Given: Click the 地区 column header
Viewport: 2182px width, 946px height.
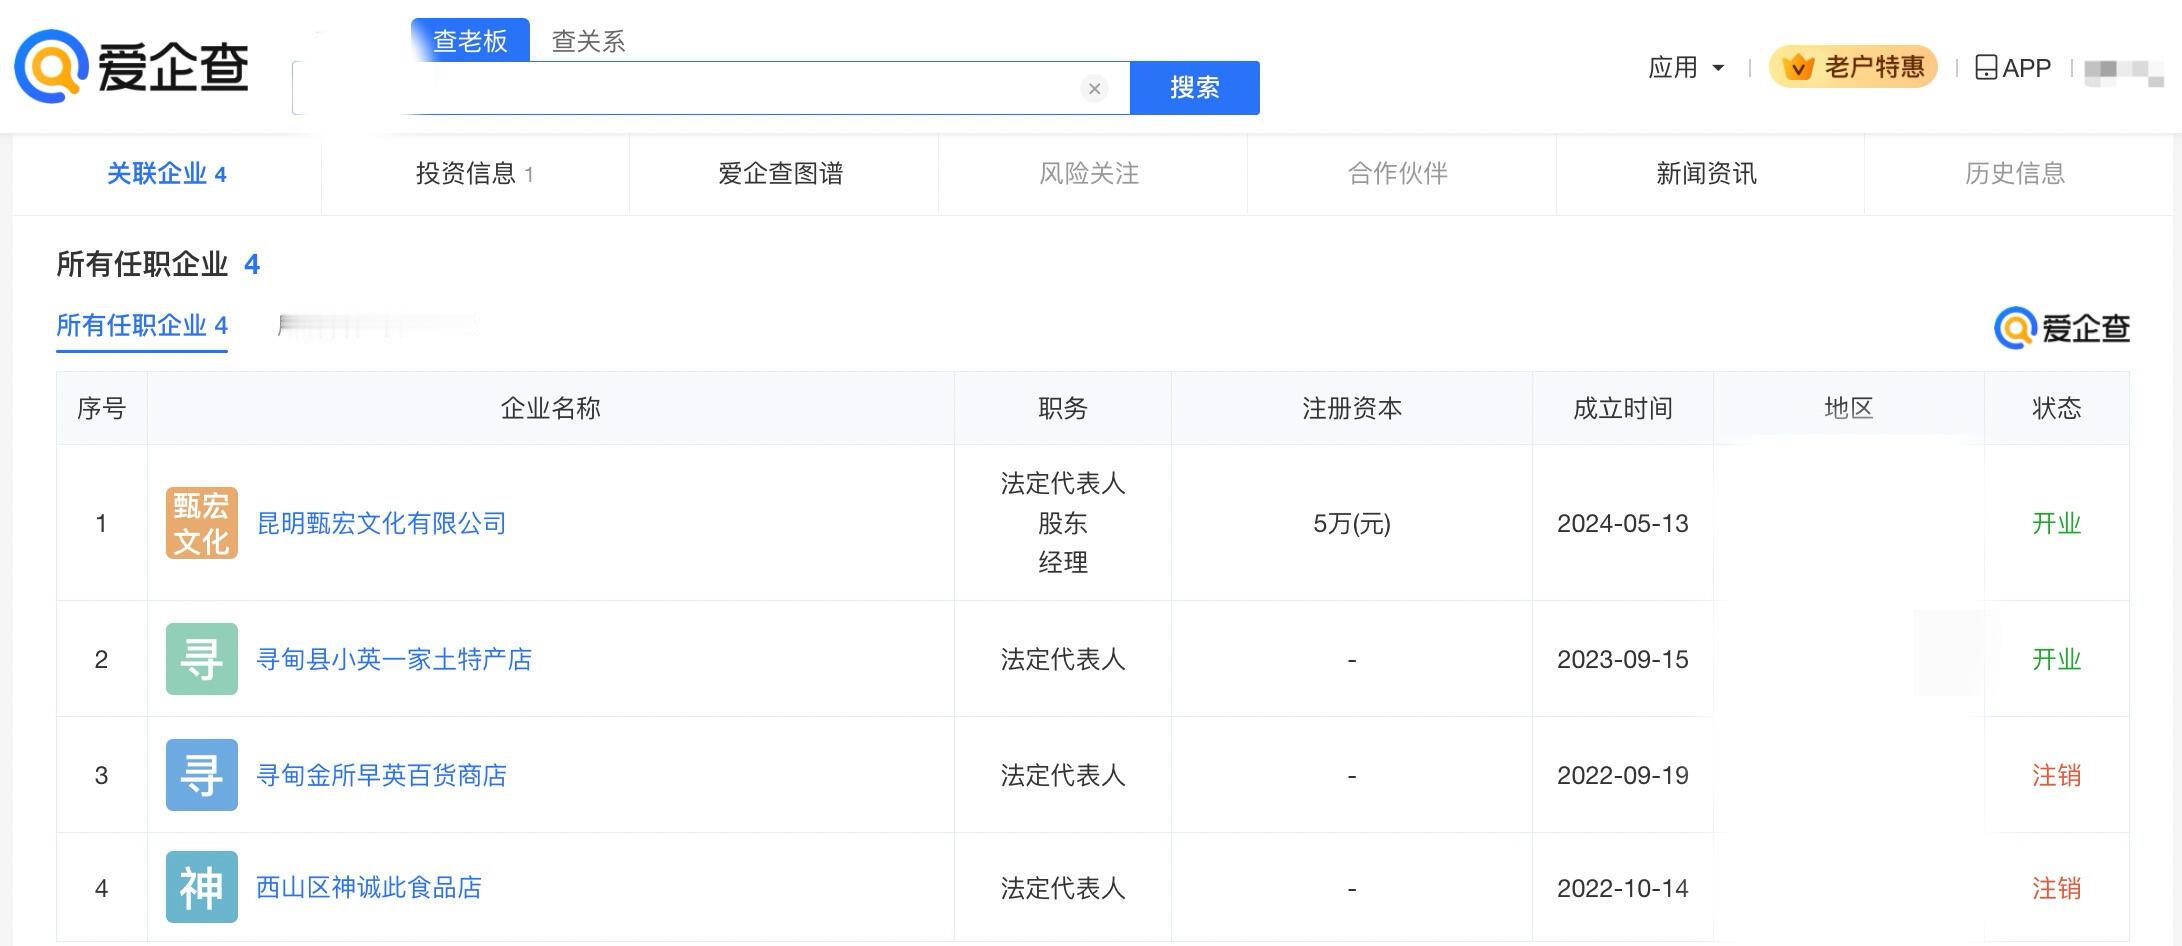Looking at the screenshot, I should [1848, 408].
